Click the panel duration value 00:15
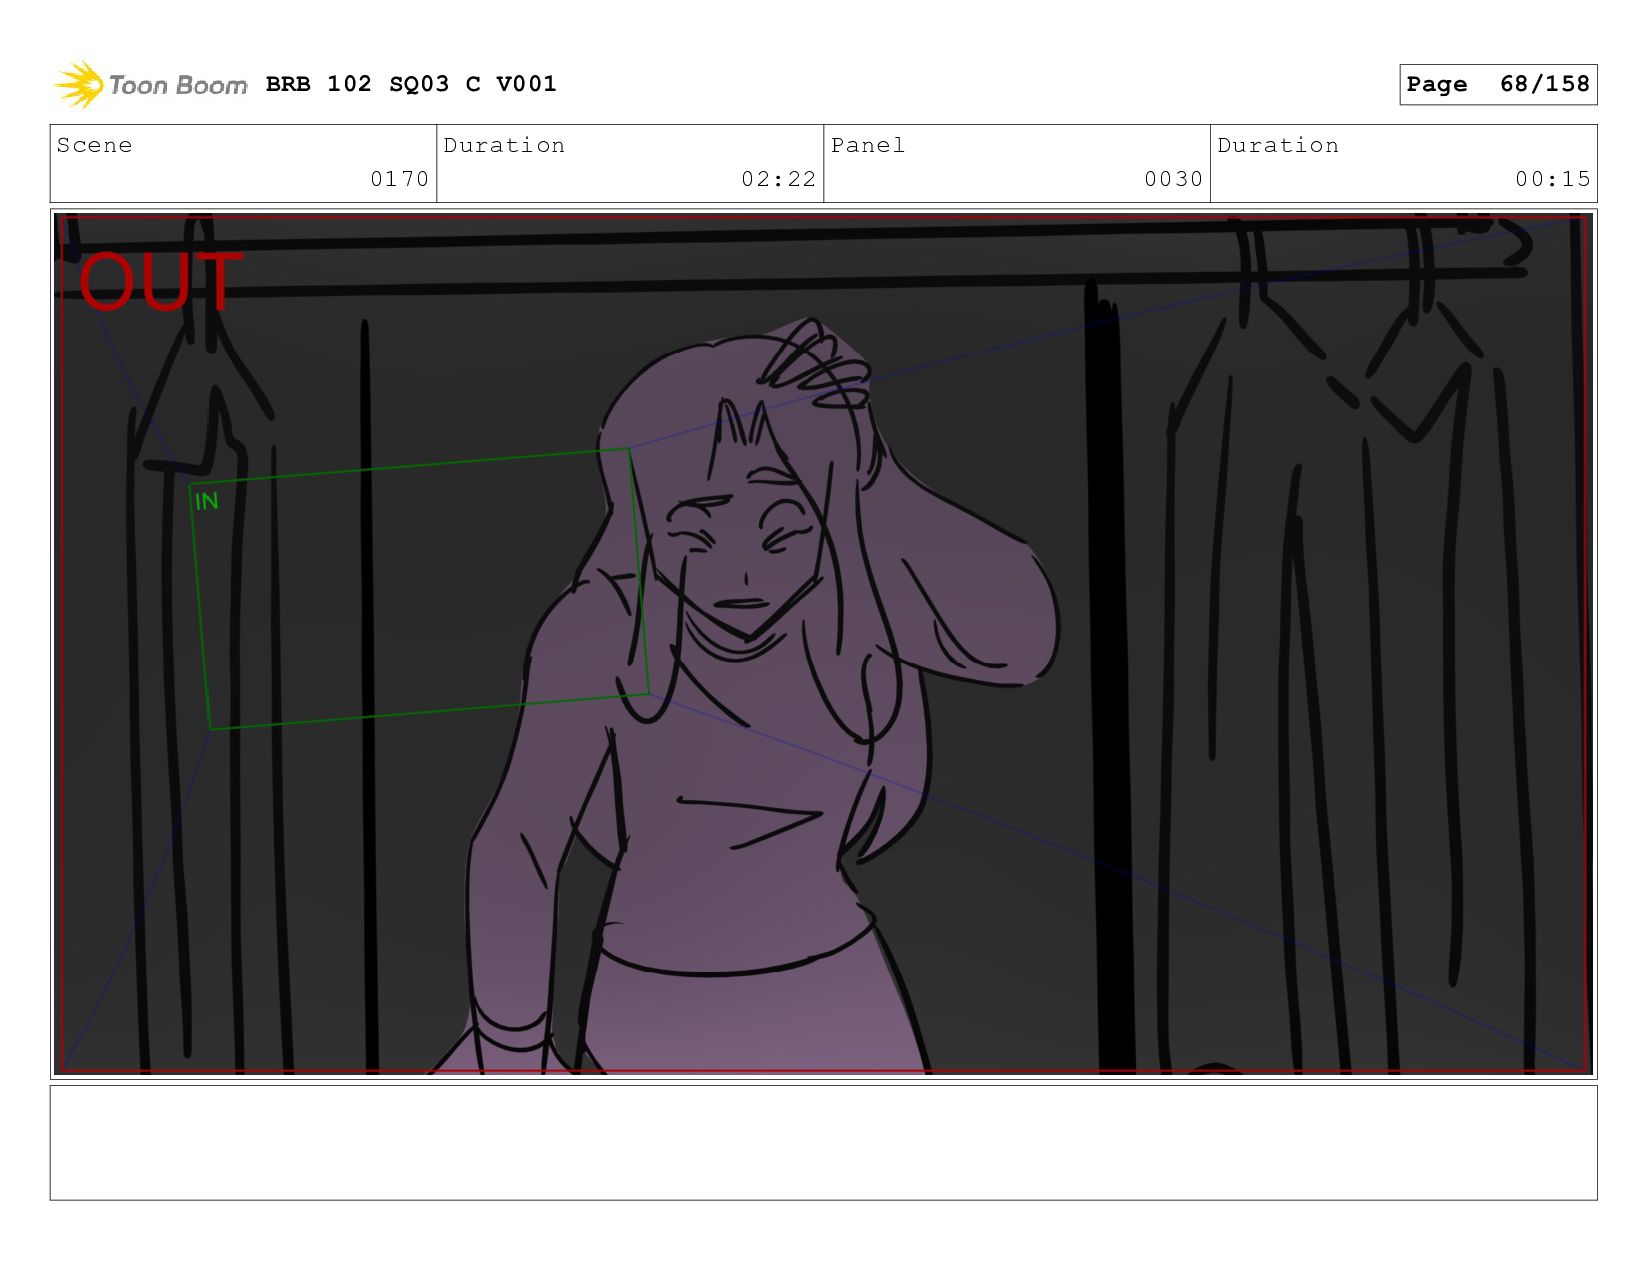The image size is (1650, 1275). [1552, 179]
